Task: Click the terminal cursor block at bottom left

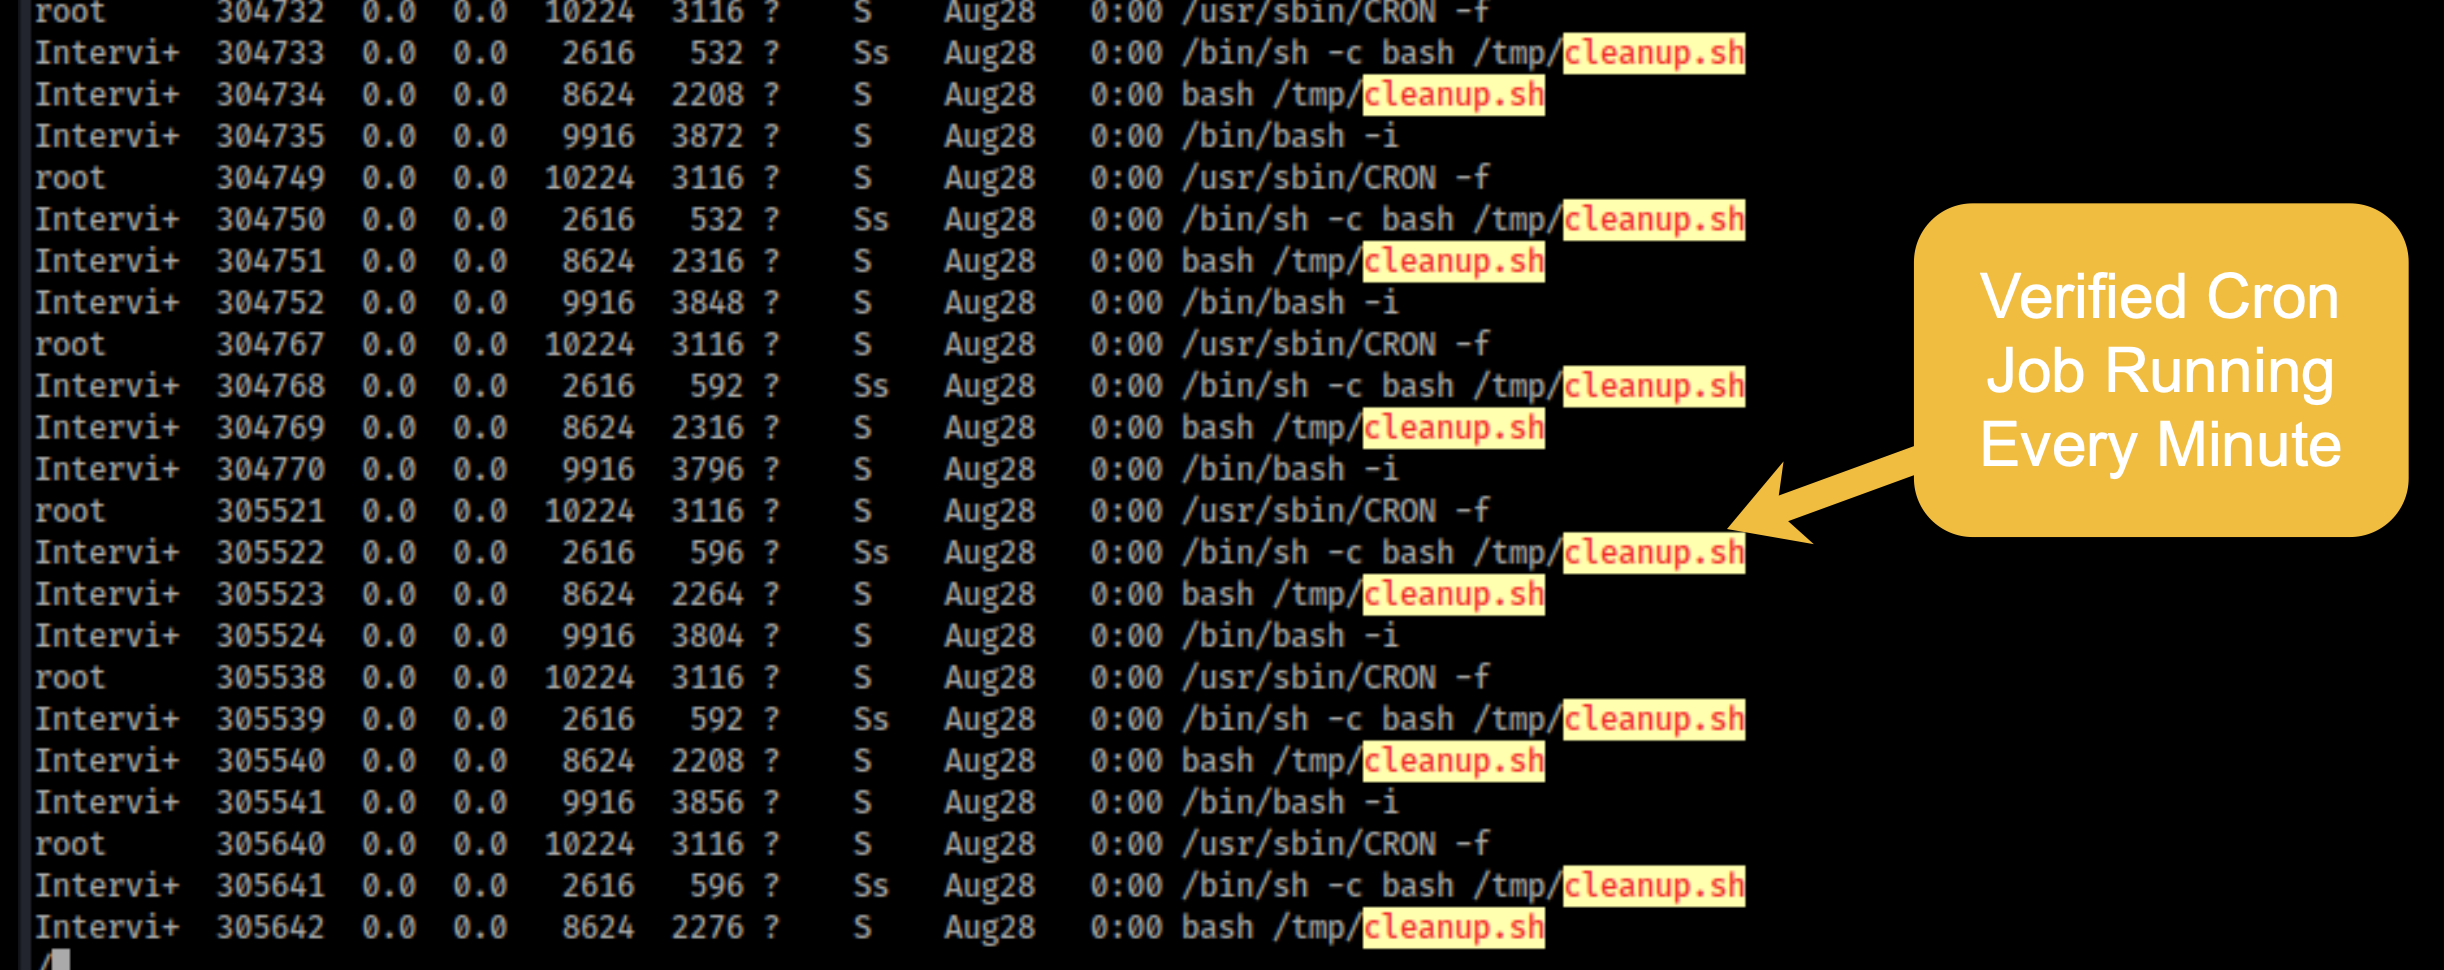Action: [x=58, y=961]
